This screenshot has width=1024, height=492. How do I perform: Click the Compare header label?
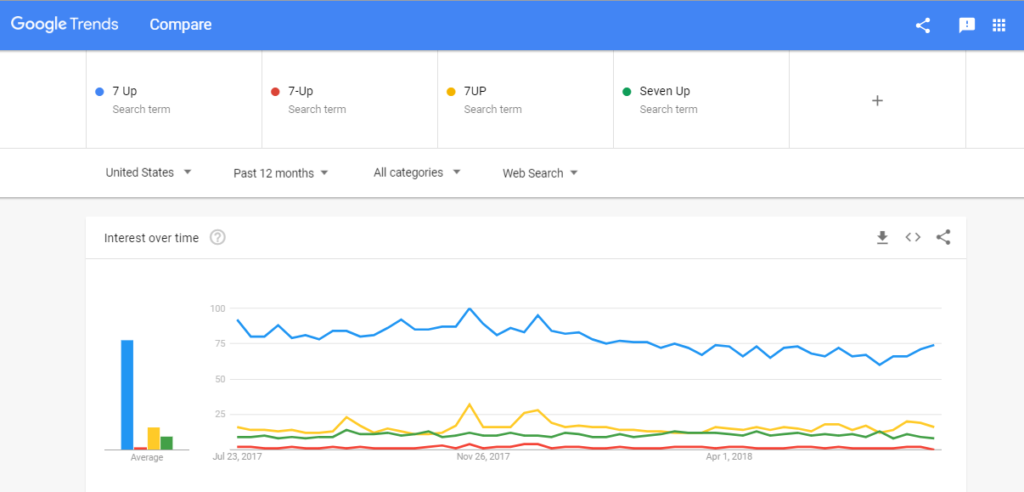[180, 25]
